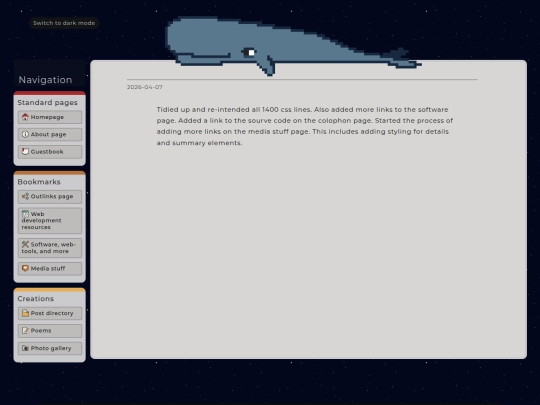Click the Media stuff icon
540x405 pixels.
tap(25, 268)
